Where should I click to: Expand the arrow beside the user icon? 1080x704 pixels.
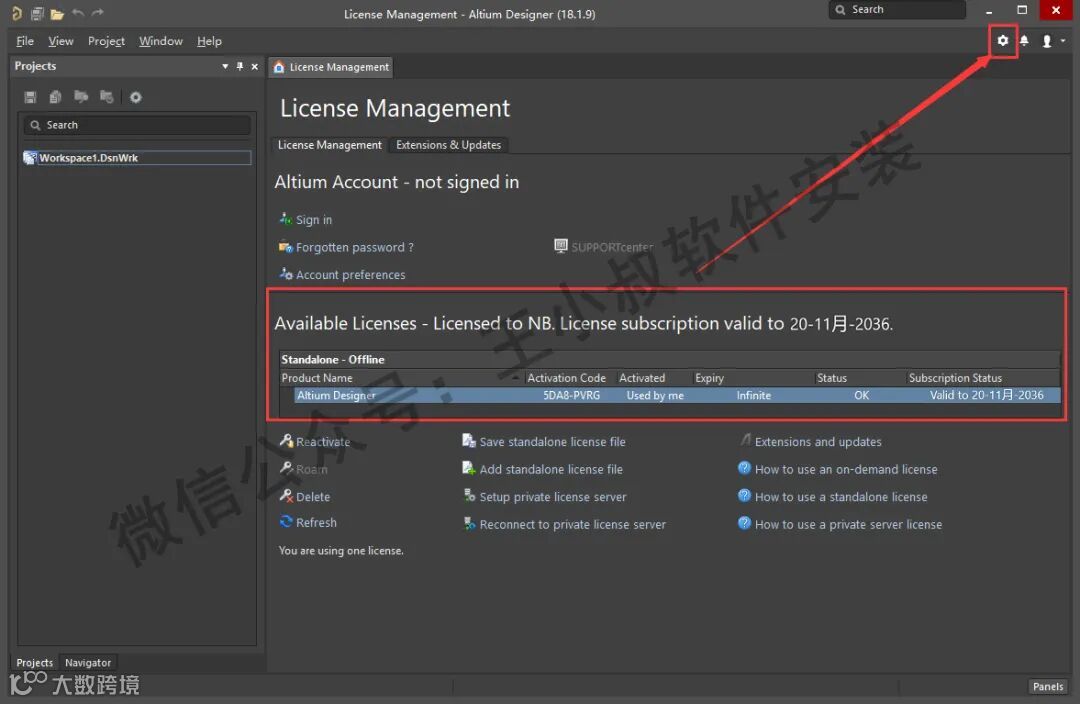[x=1063, y=41]
